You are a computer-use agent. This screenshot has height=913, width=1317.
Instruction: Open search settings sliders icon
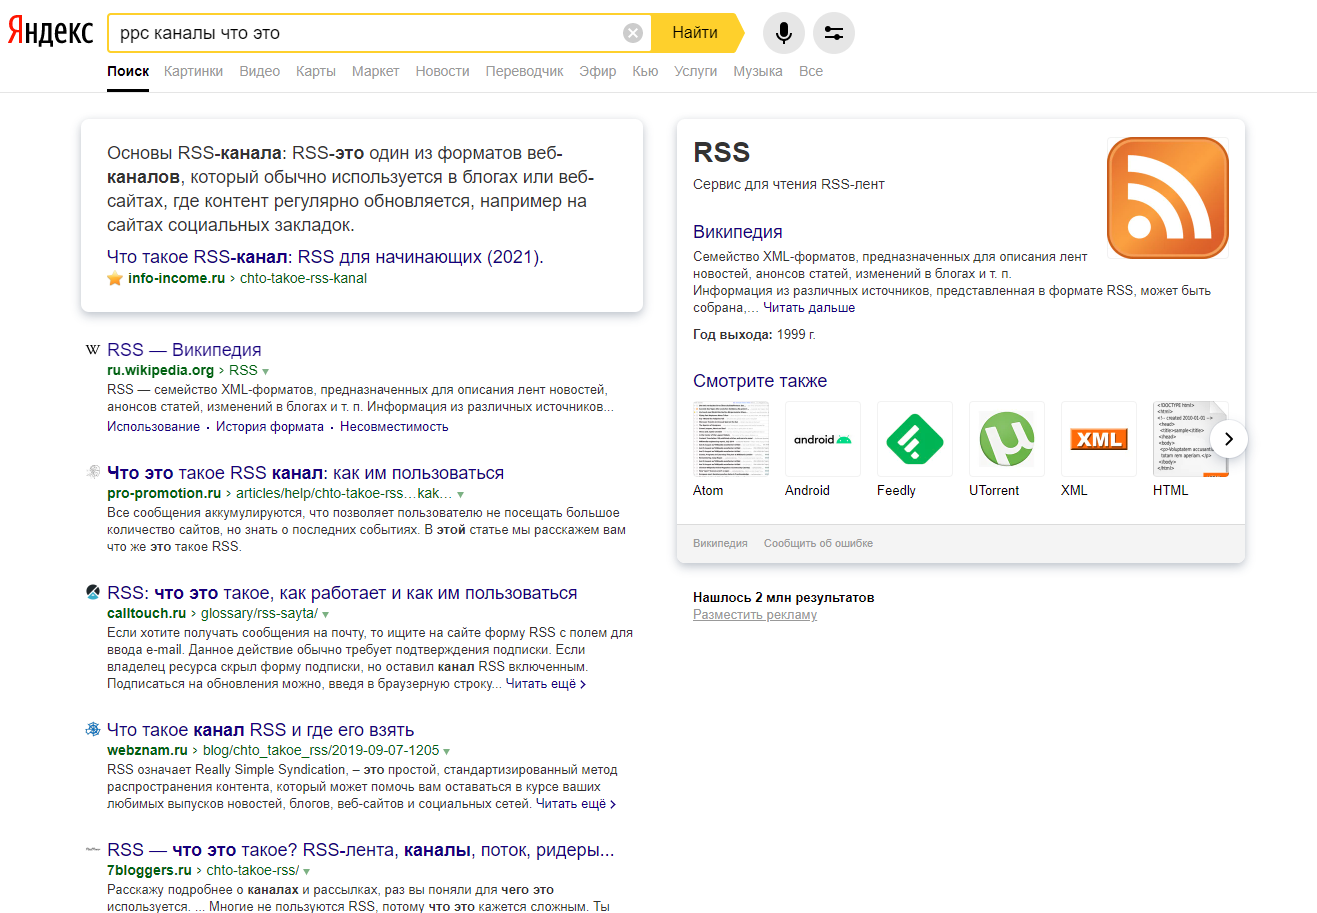pyautogui.click(x=834, y=33)
